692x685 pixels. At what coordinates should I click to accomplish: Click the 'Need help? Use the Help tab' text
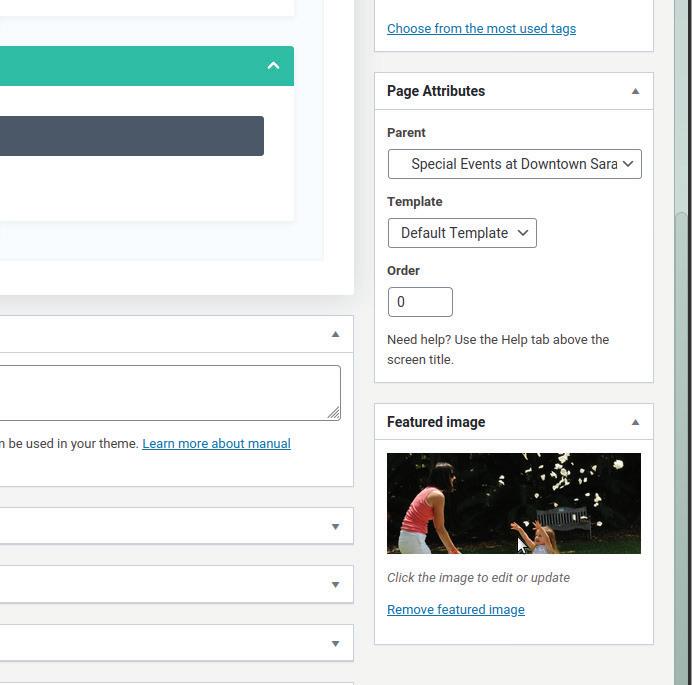point(498,350)
